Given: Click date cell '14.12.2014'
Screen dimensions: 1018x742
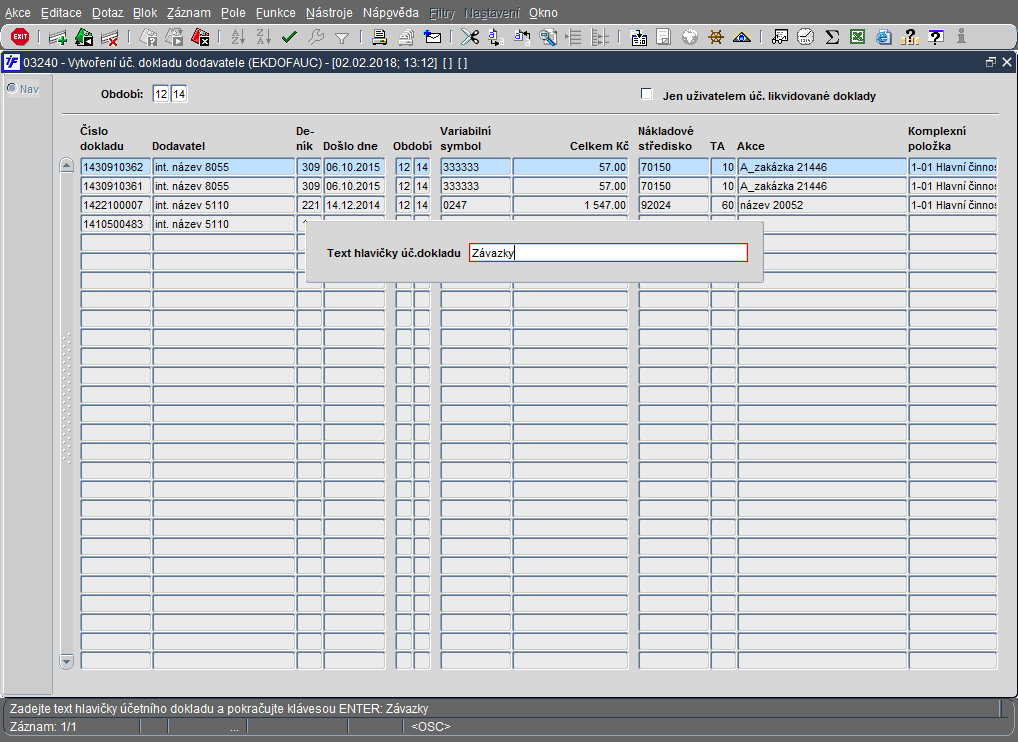Looking at the screenshot, I should point(354,204).
